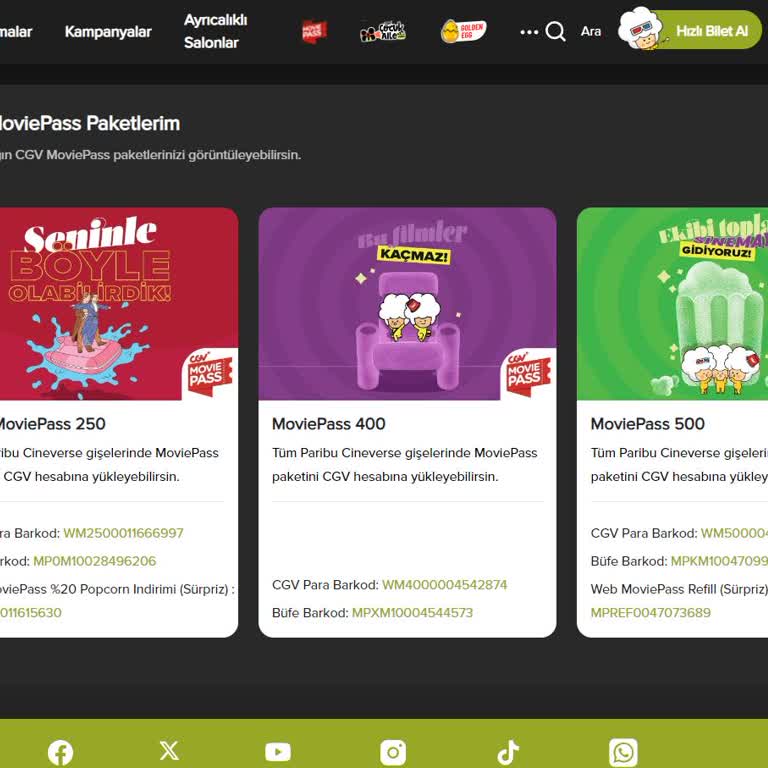
Task: Open the Çocuk Aile logo in header
Action: pos(383,32)
